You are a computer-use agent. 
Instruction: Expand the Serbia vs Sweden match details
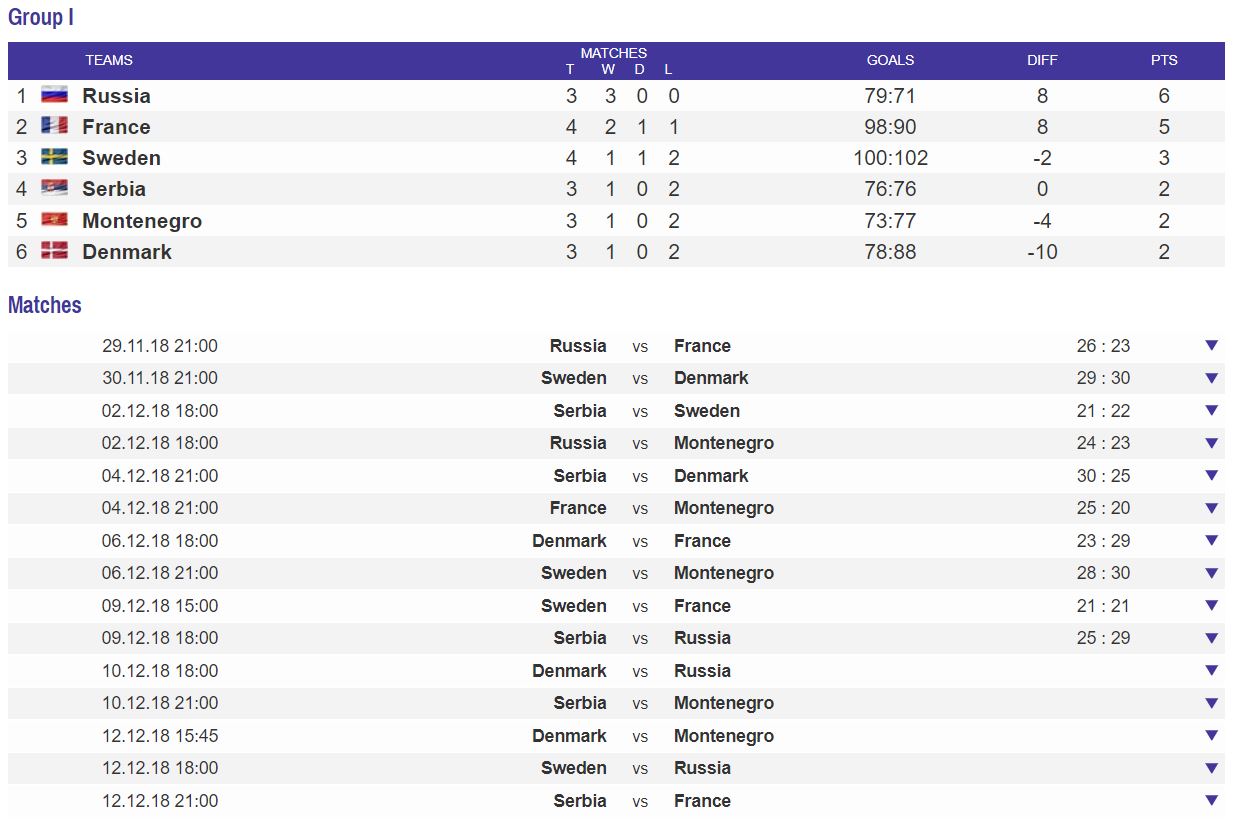click(1211, 410)
